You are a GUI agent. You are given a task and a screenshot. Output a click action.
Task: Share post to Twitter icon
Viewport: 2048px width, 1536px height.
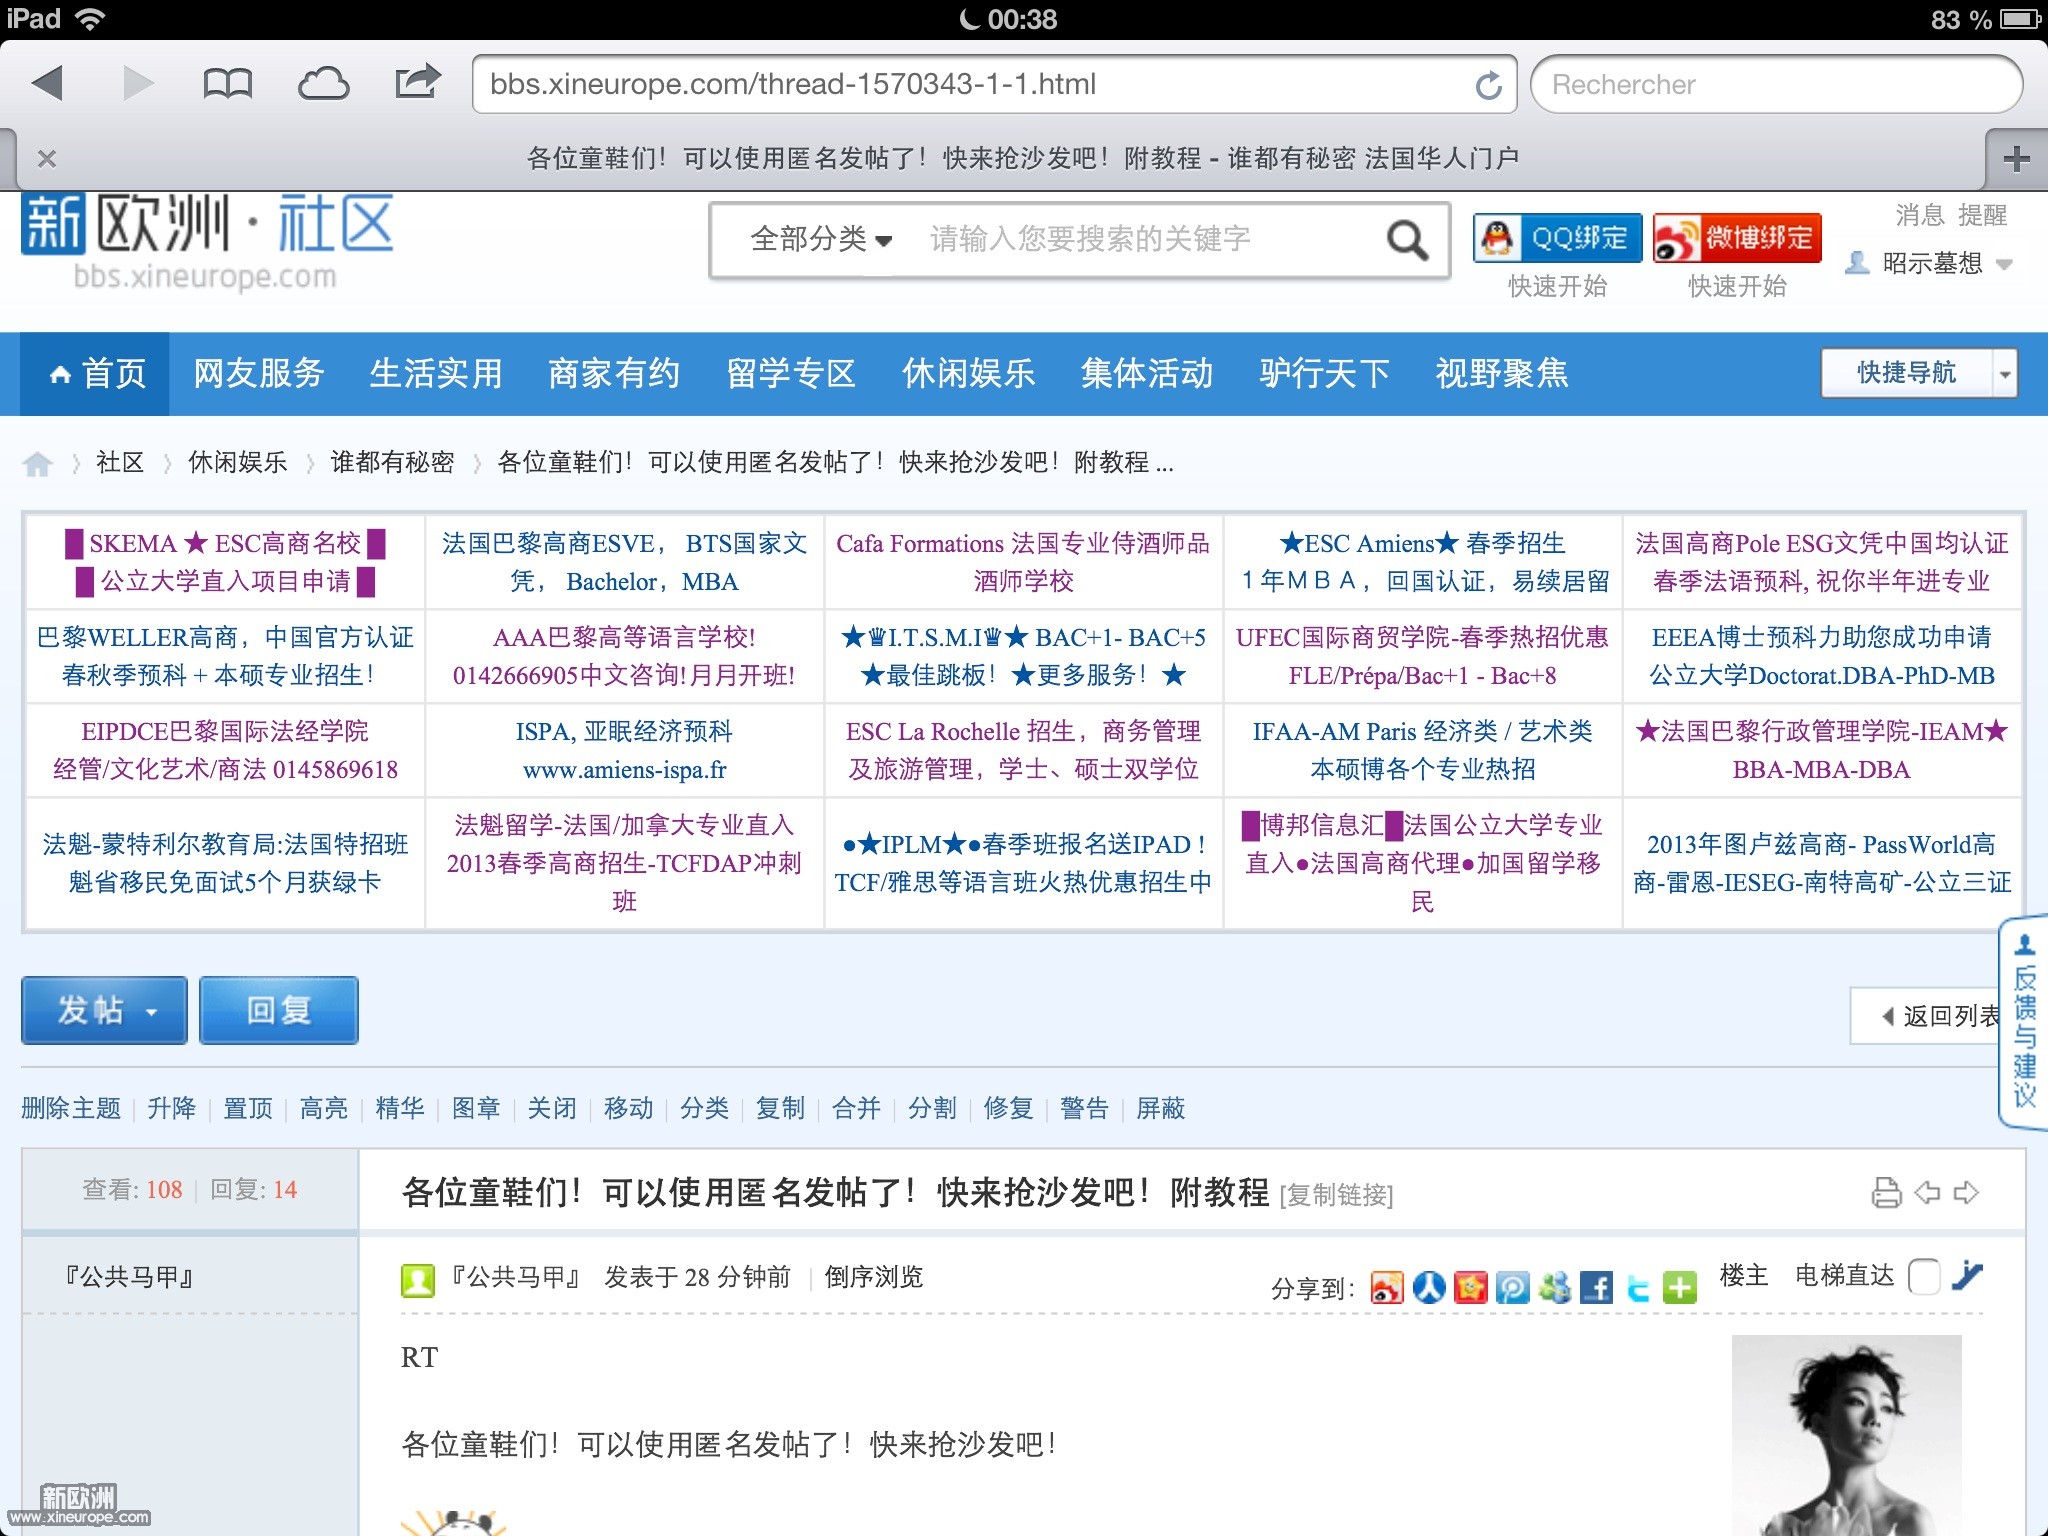1638,1288
